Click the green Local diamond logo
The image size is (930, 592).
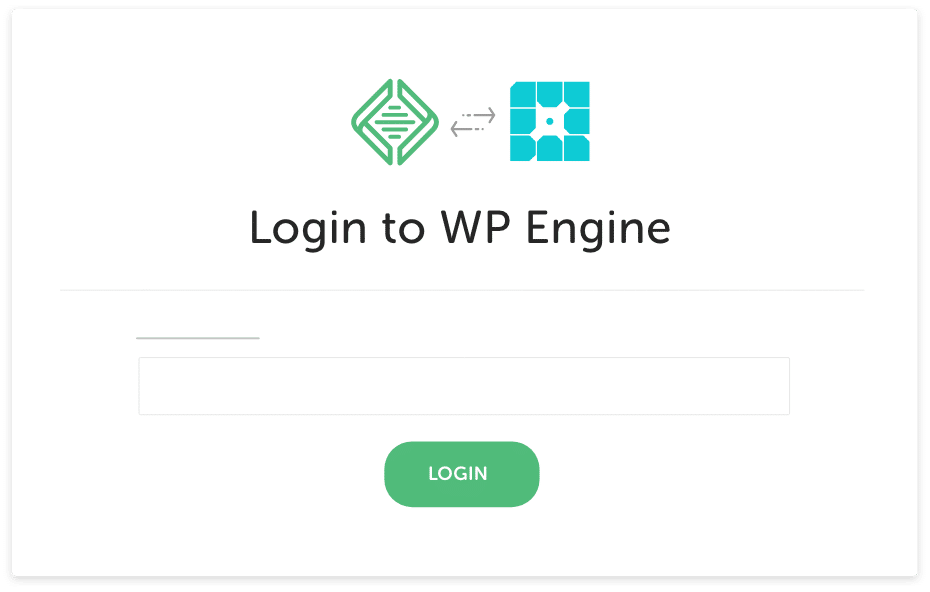pos(394,122)
